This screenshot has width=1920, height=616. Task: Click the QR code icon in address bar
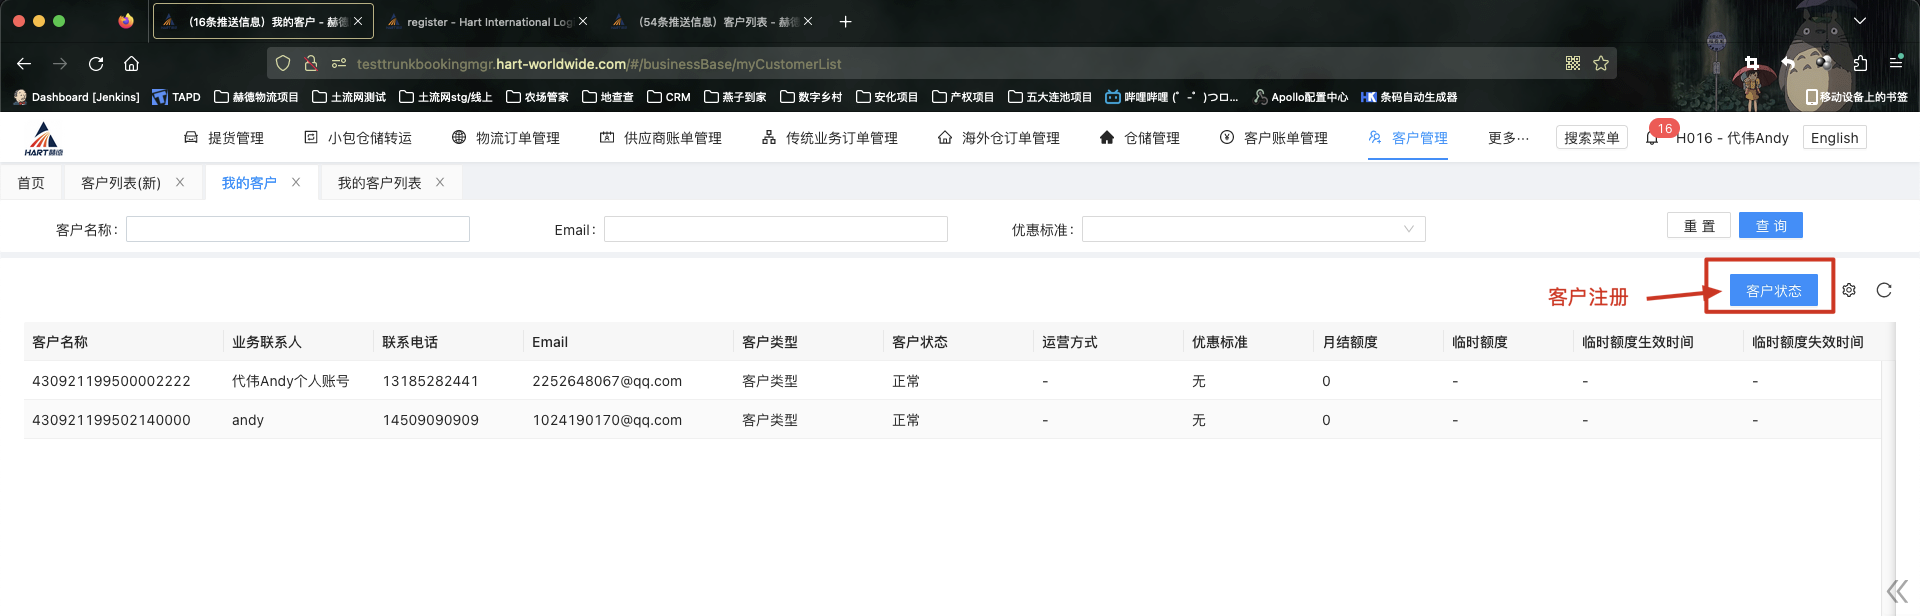[1573, 63]
